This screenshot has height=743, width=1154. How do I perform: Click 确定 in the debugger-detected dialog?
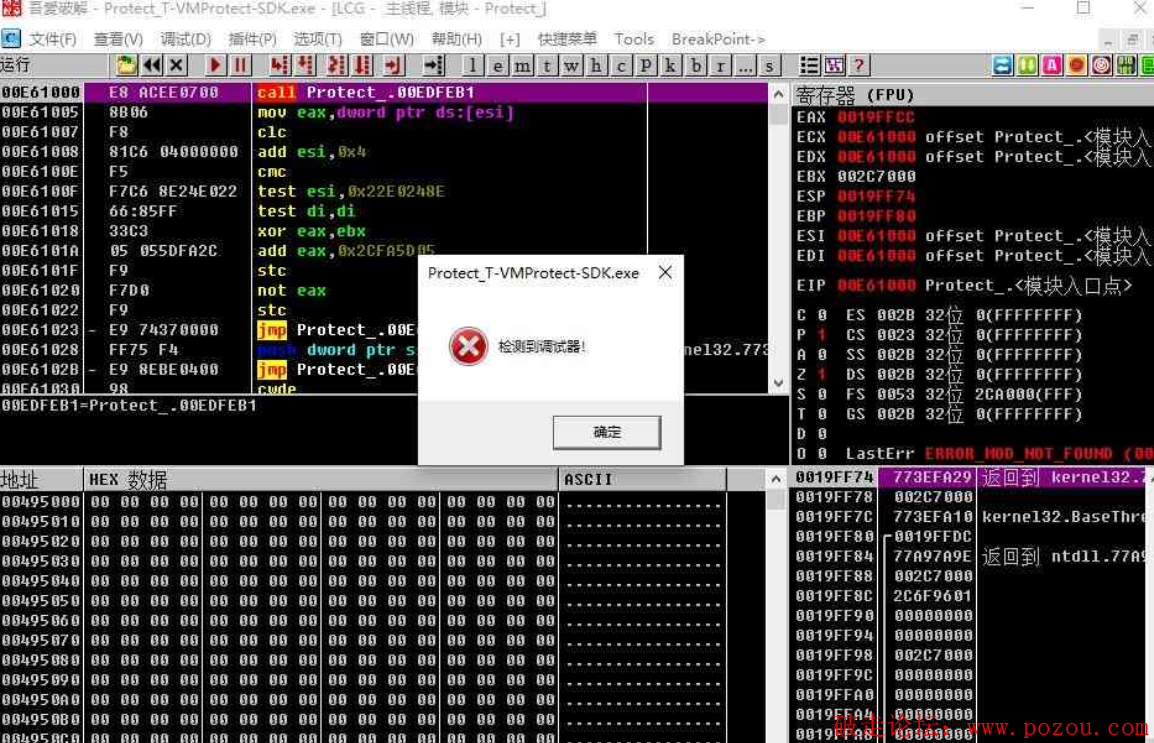pos(607,433)
